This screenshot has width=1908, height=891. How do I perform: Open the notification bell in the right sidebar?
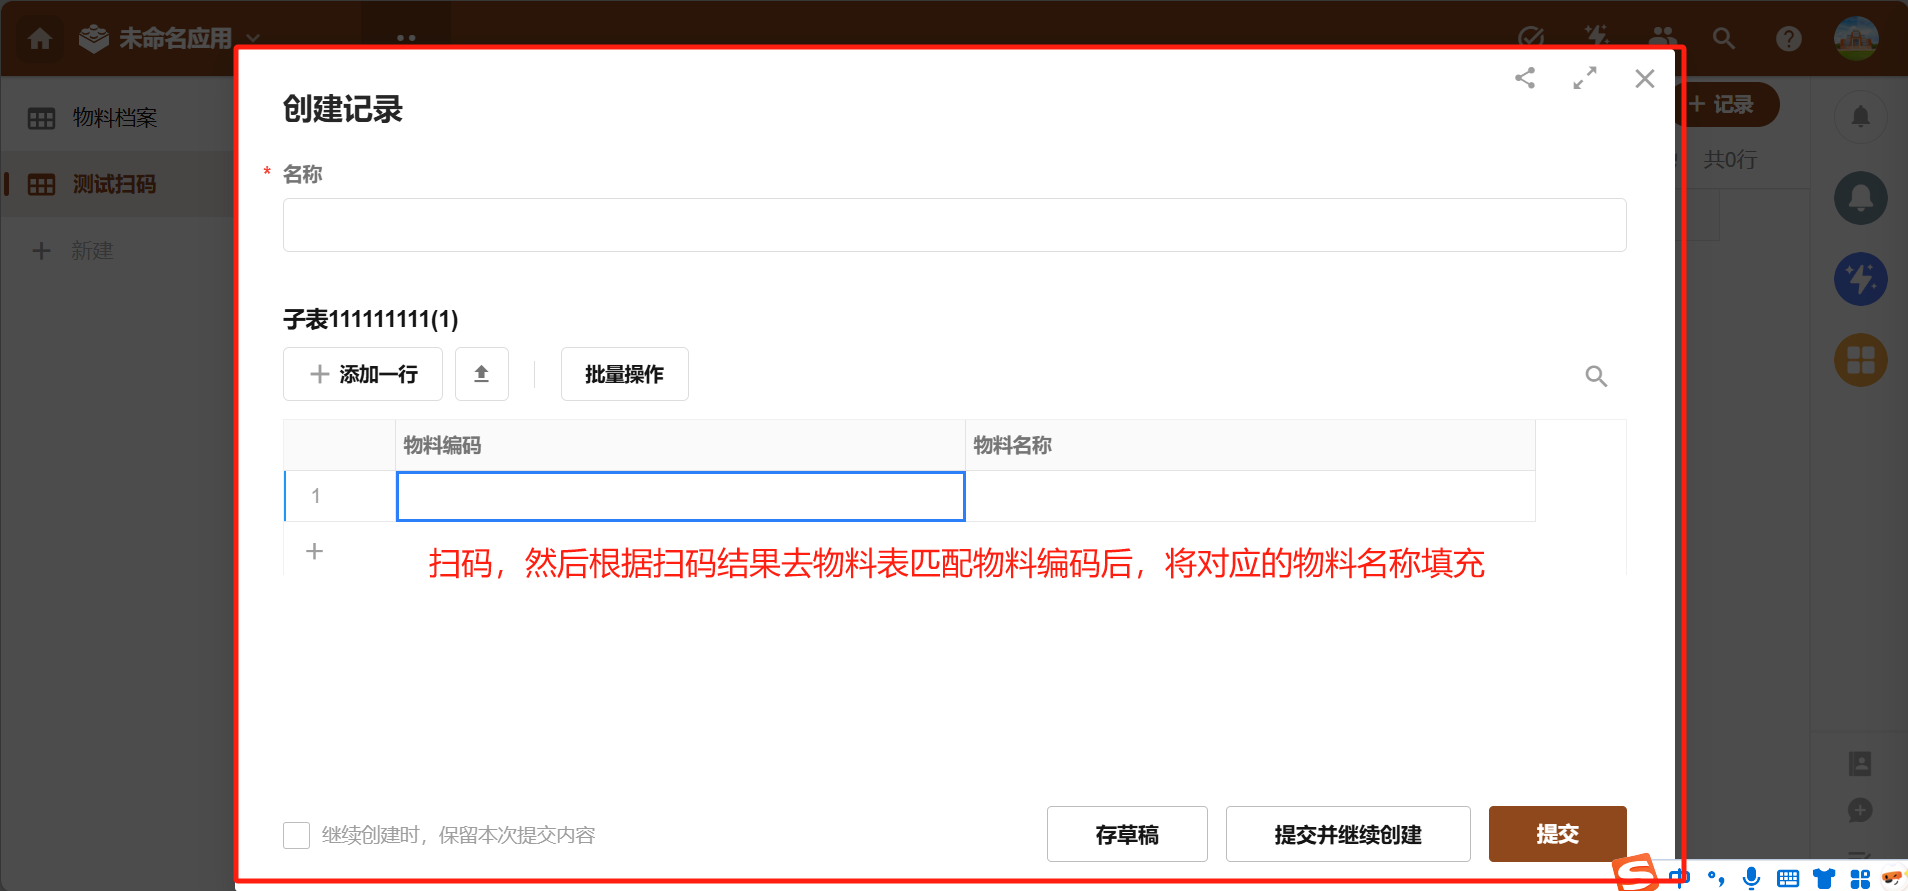point(1860,117)
